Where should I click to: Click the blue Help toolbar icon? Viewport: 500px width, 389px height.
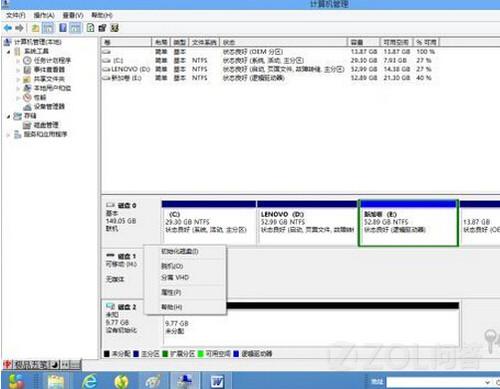(63, 28)
